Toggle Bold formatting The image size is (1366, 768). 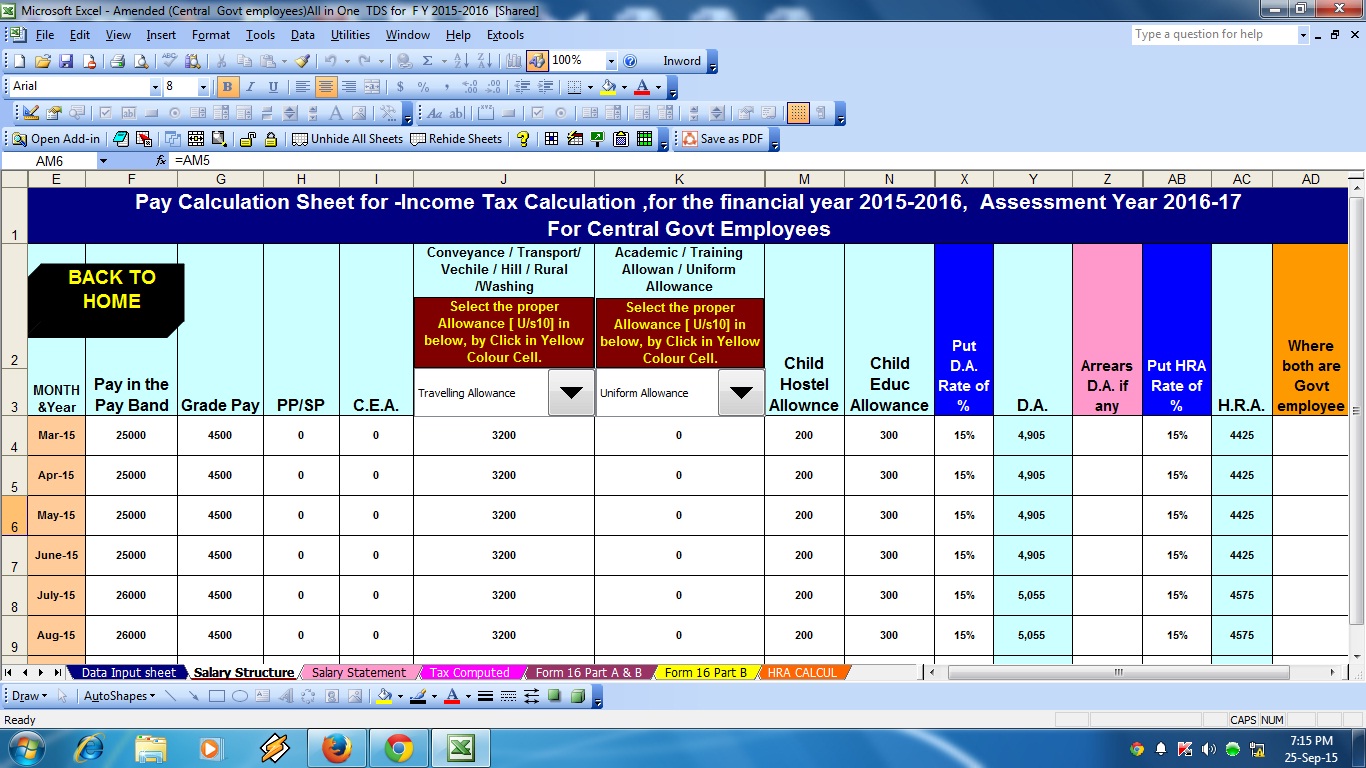pyautogui.click(x=227, y=87)
